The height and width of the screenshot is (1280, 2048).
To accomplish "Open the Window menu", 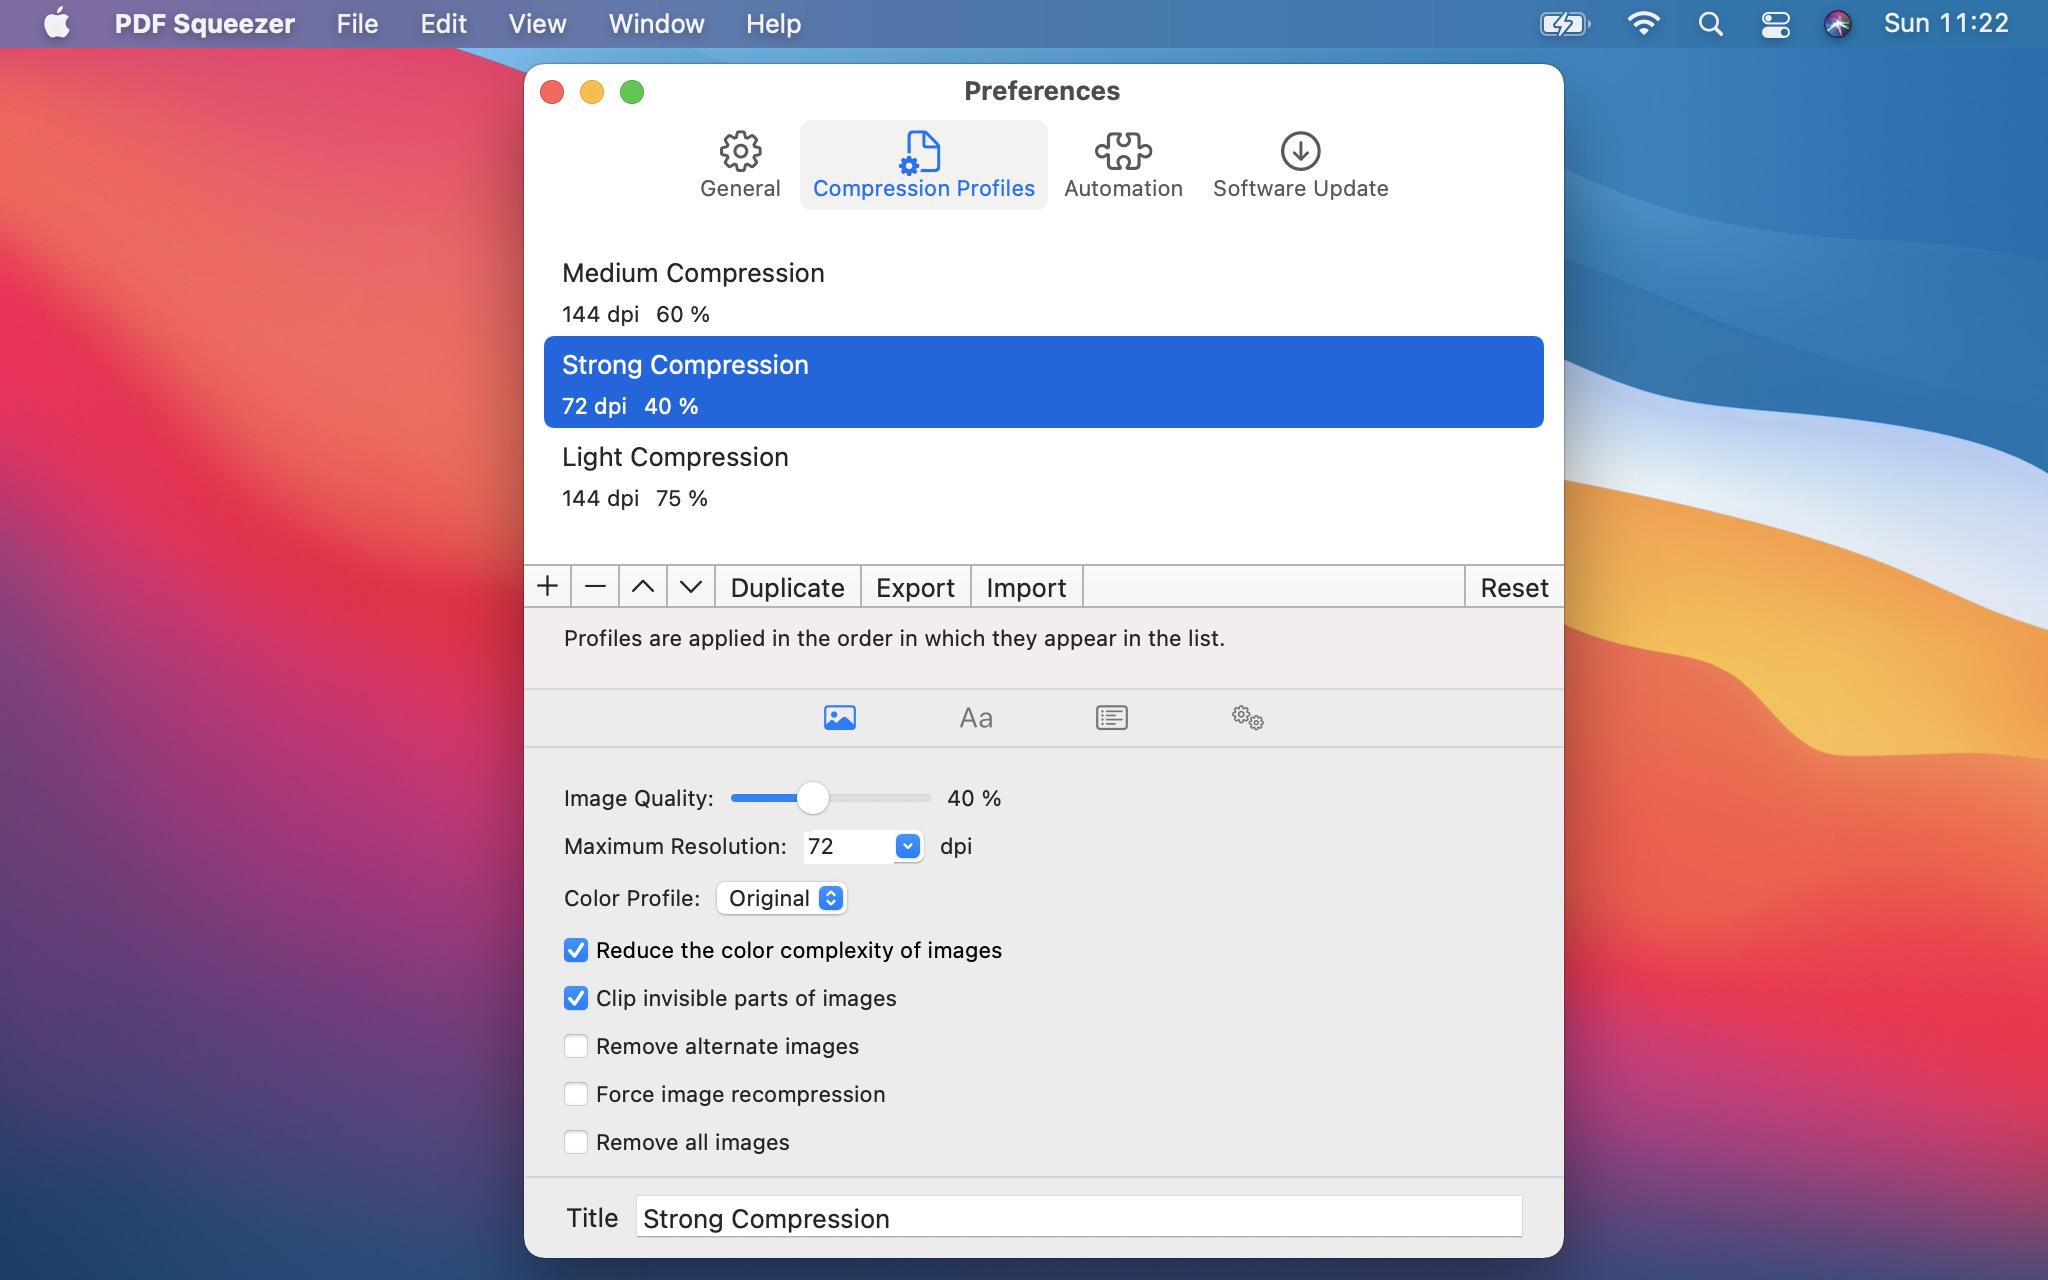I will [656, 24].
